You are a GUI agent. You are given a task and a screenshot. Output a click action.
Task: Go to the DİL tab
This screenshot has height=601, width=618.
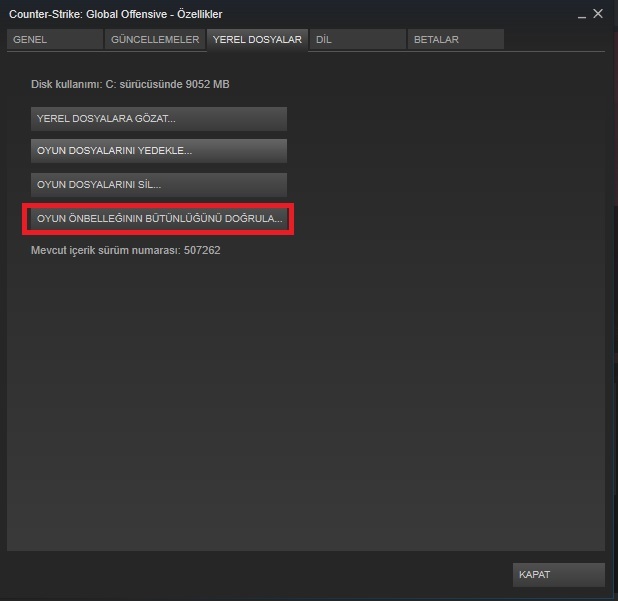click(x=357, y=39)
